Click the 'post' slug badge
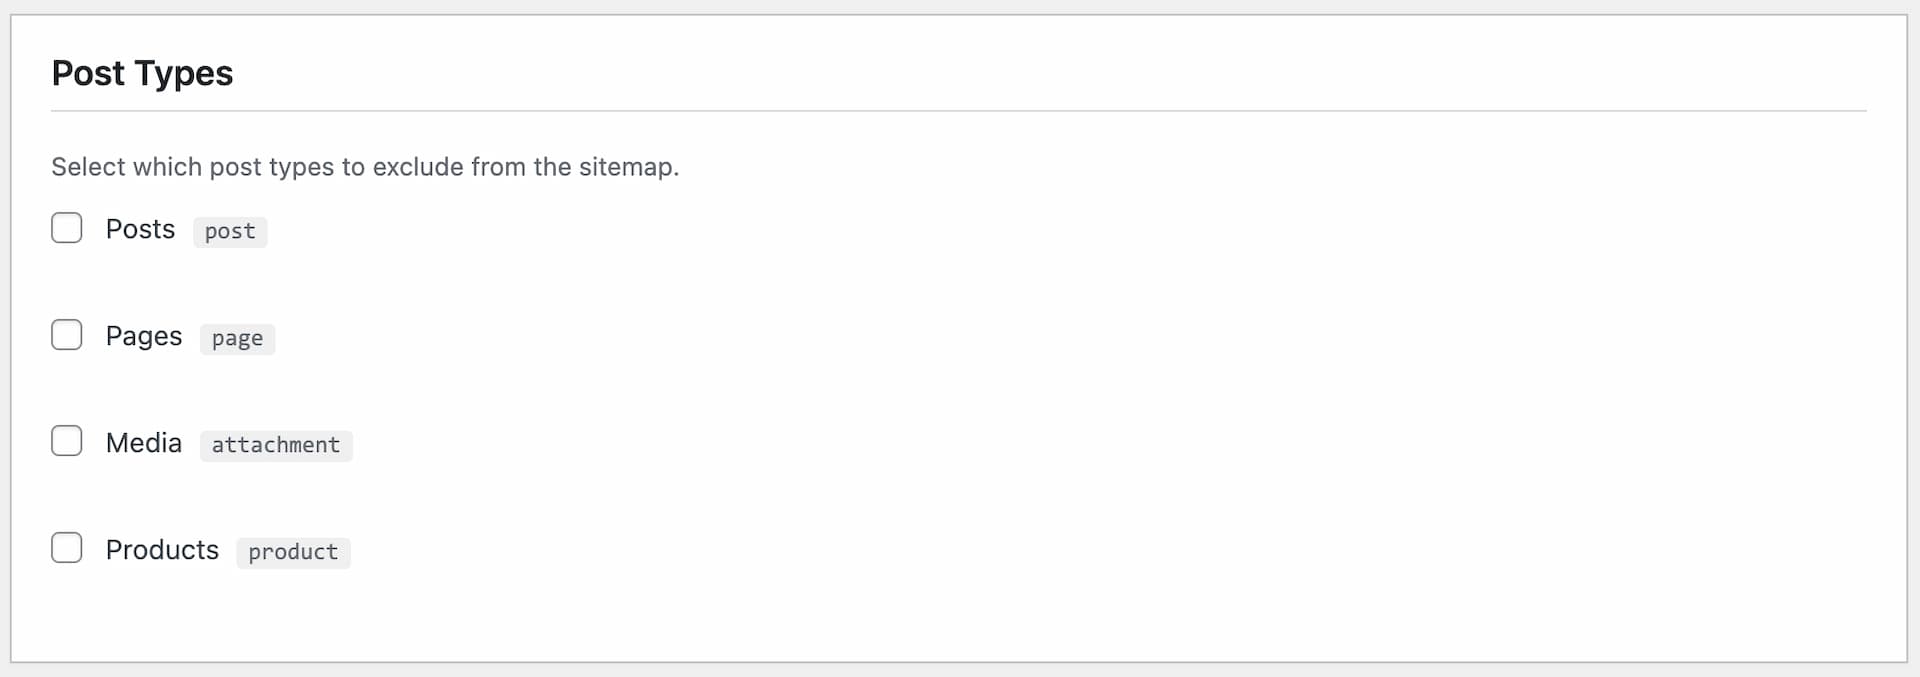Viewport: 1920px width, 677px height. 229,231
